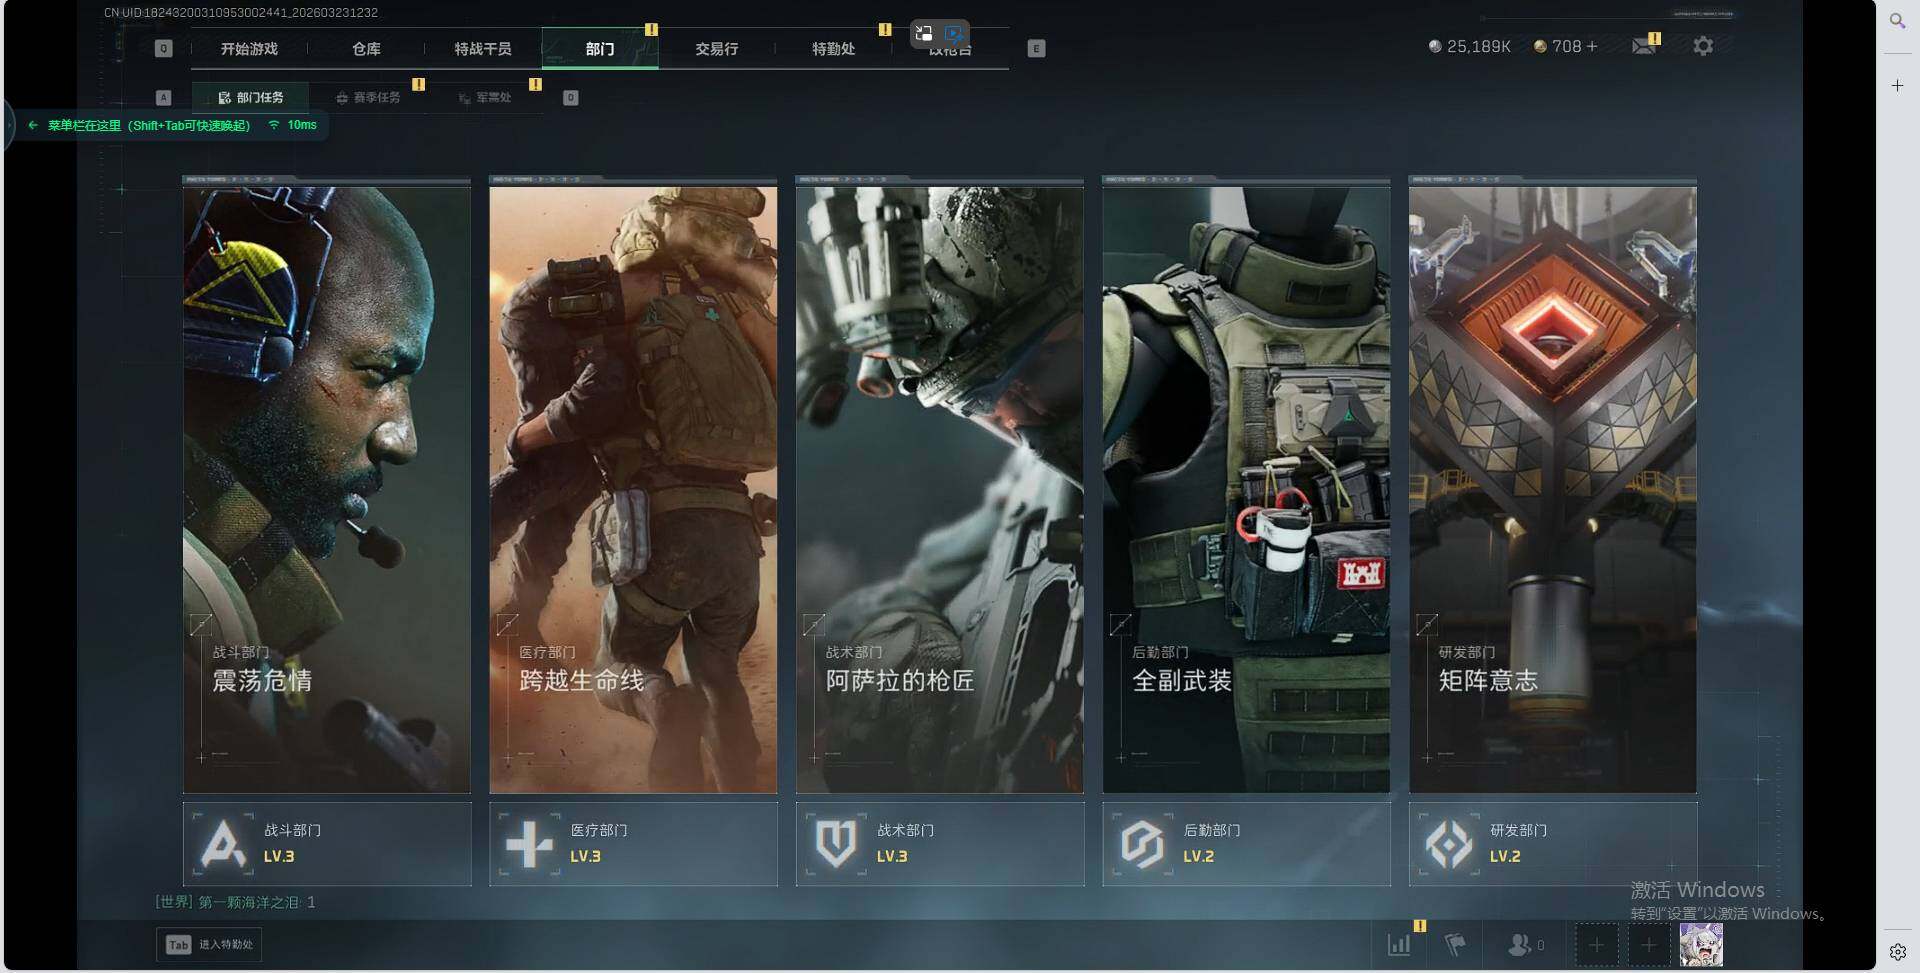Click the Q previous-tab key icon
Image resolution: width=1920 pixels, height=973 pixels.
tap(164, 48)
